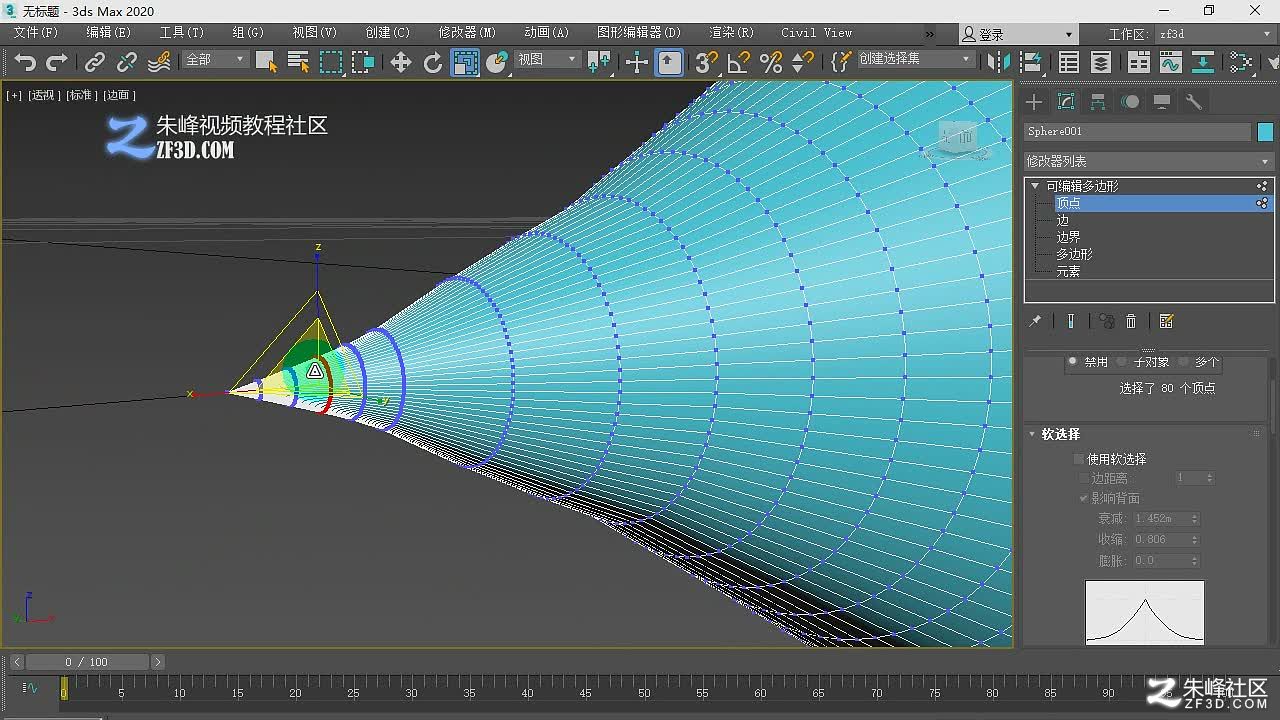Toggle Spinner Snap icon
This screenshot has height=720, width=1280.
[803, 62]
